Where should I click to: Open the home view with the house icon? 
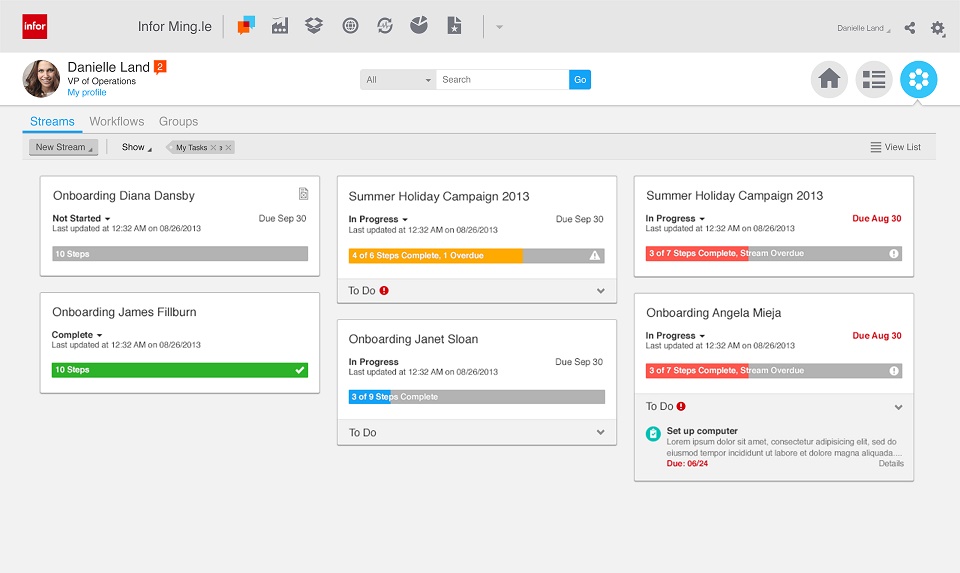pyautogui.click(x=829, y=80)
